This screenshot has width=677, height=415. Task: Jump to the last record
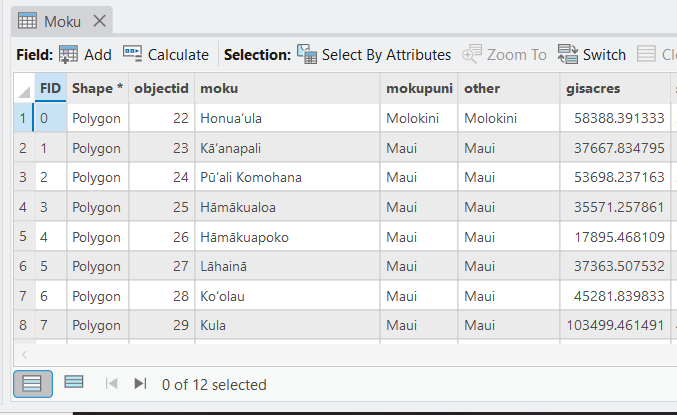140,384
